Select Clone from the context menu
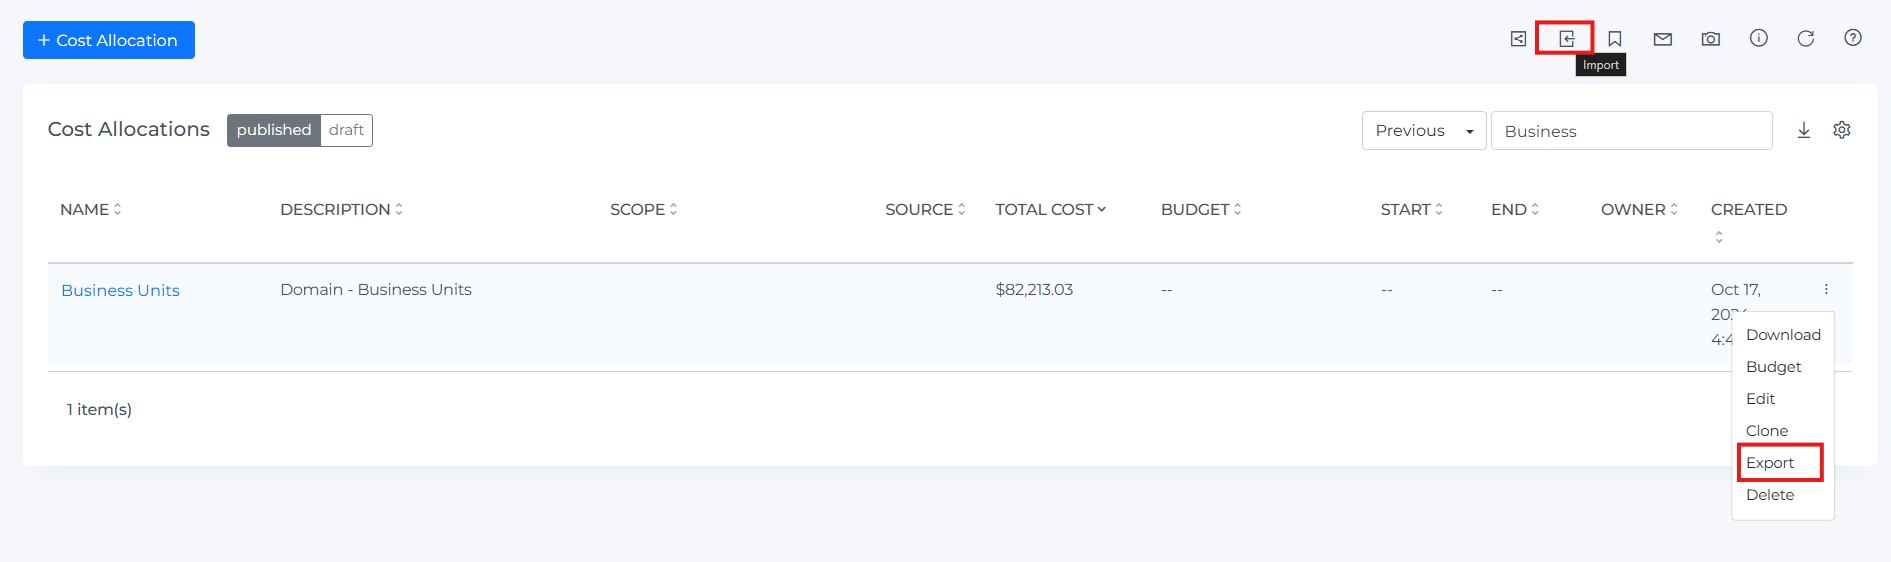 (x=1767, y=431)
